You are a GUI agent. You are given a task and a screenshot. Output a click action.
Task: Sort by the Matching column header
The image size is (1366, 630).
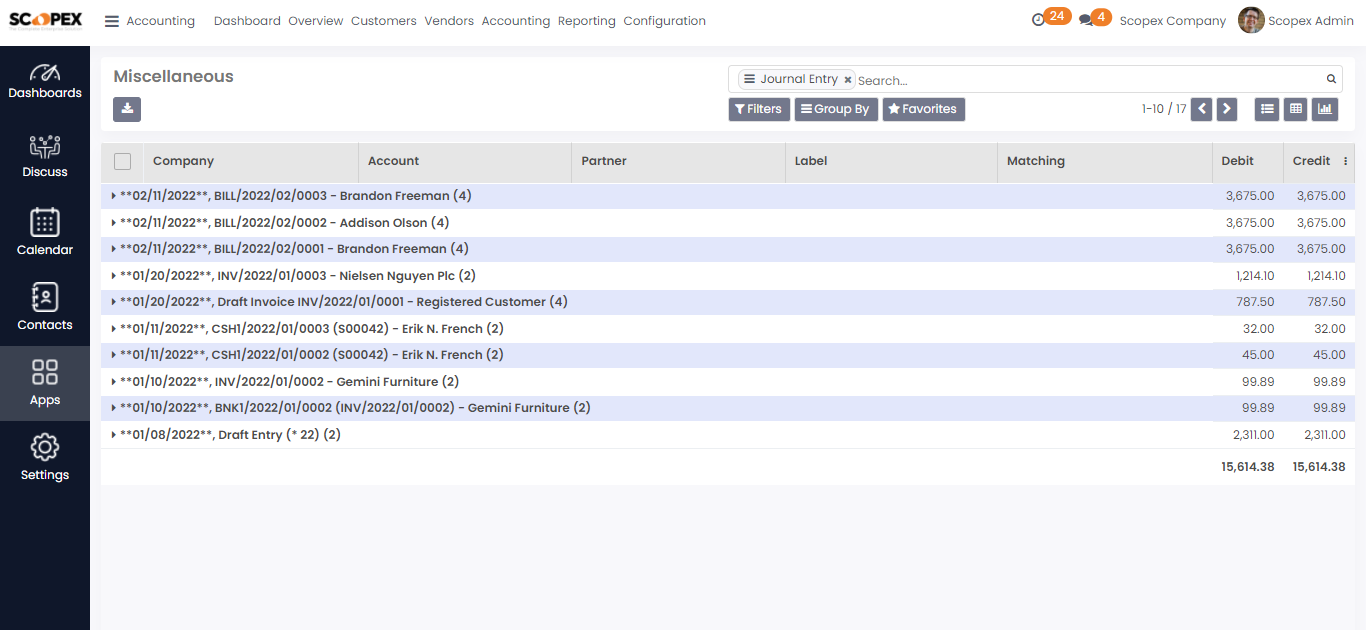(x=1104, y=161)
